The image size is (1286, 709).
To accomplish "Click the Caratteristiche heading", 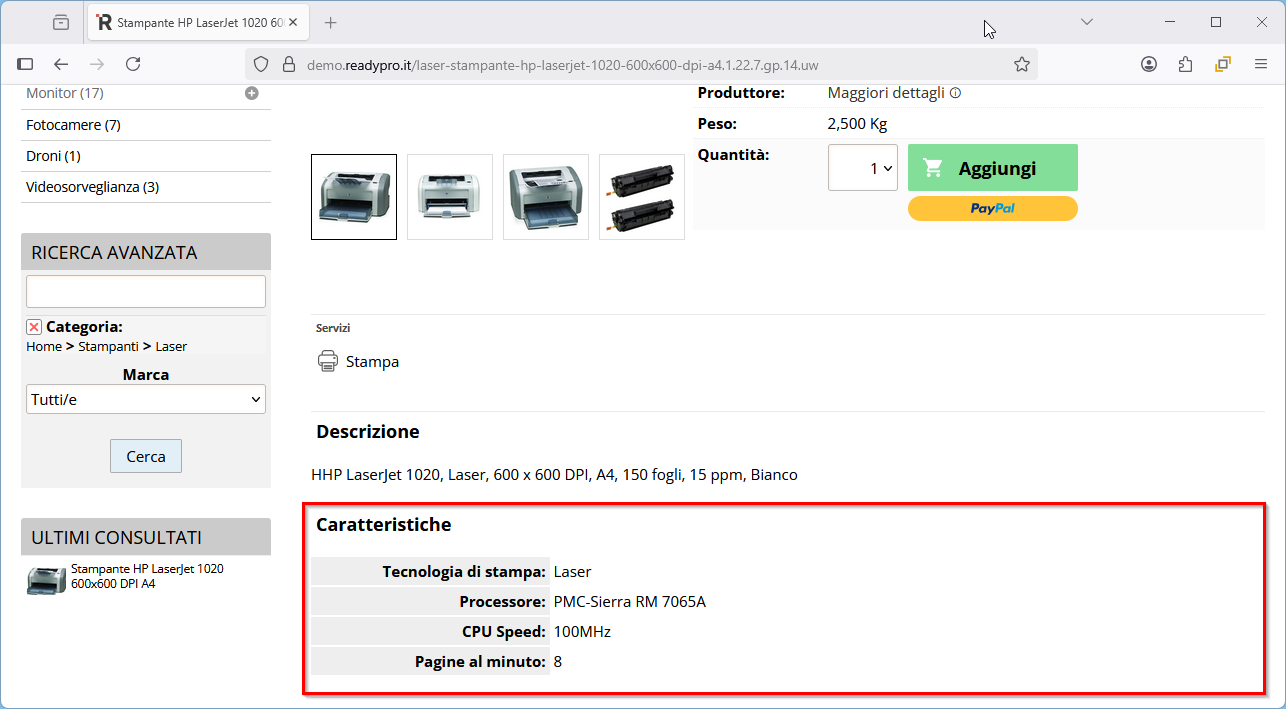I will pos(384,524).
